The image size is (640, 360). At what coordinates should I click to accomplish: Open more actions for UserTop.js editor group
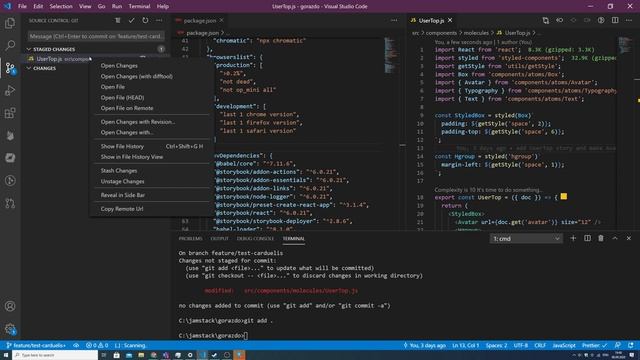pos(629,20)
